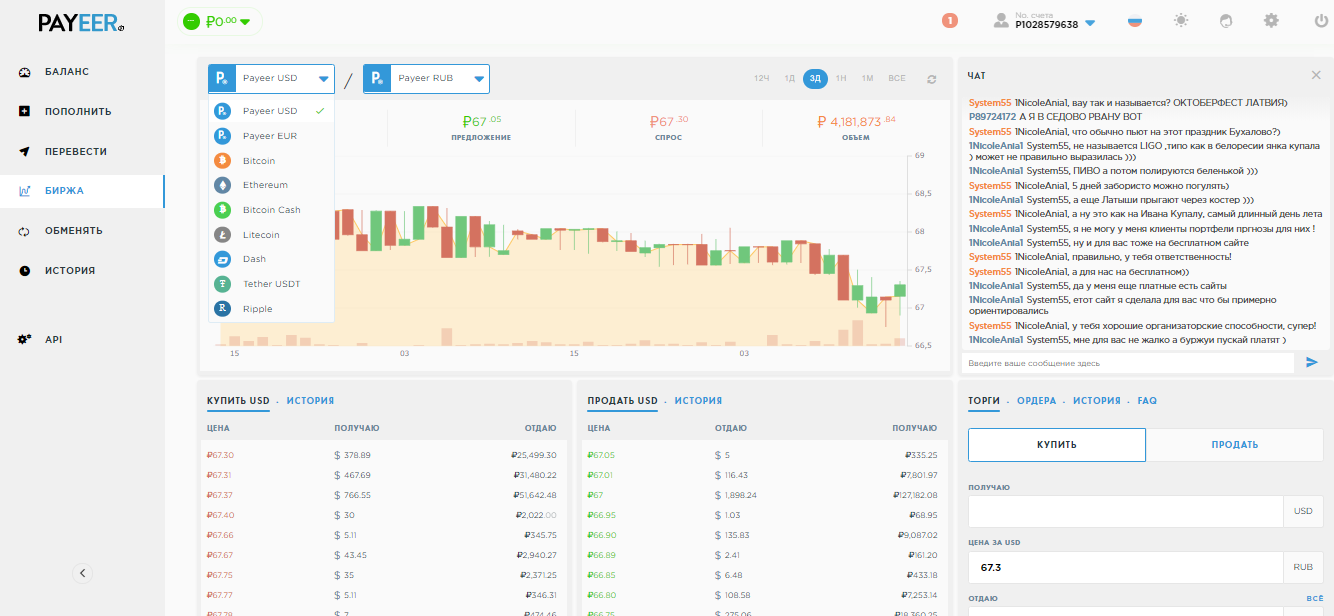
Task: Click the green minus balance circle icon
Action: (191, 21)
